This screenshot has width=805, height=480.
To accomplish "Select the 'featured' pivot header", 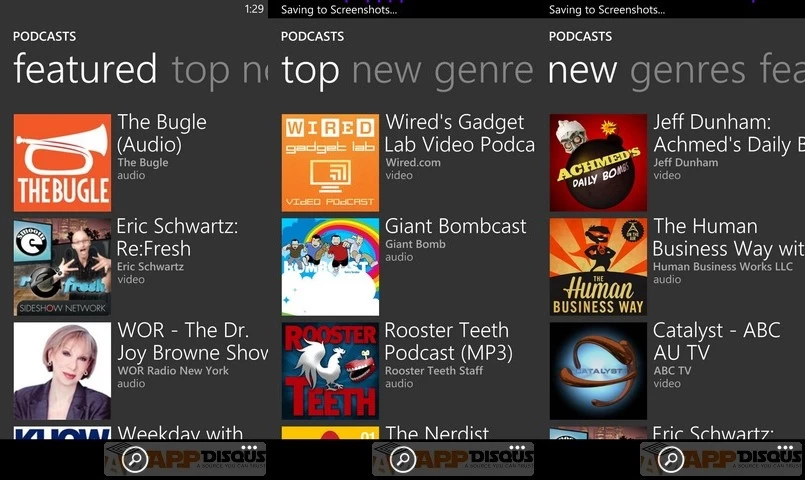I will (x=85, y=68).
